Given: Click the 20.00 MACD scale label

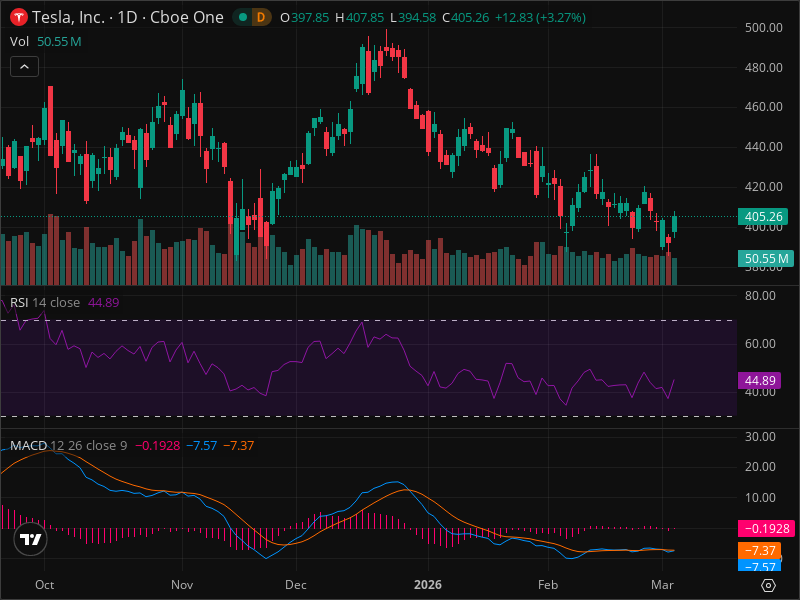Looking at the screenshot, I should (760, 467).
